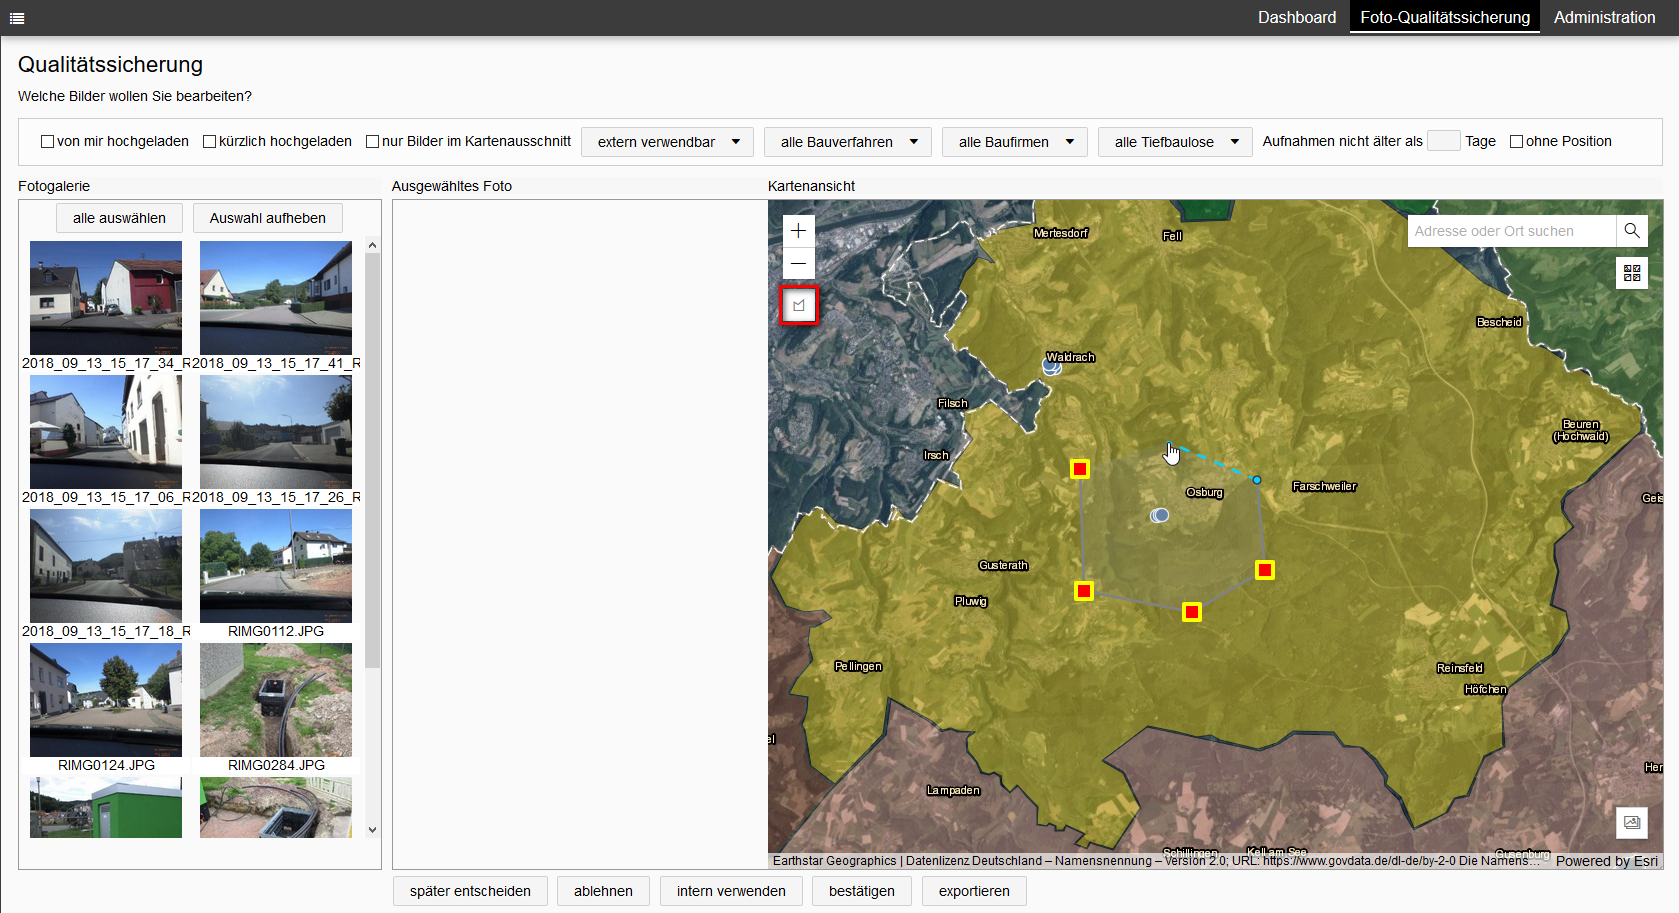
Task: Click 'intern verwenden' button
Action: (731, 891)
